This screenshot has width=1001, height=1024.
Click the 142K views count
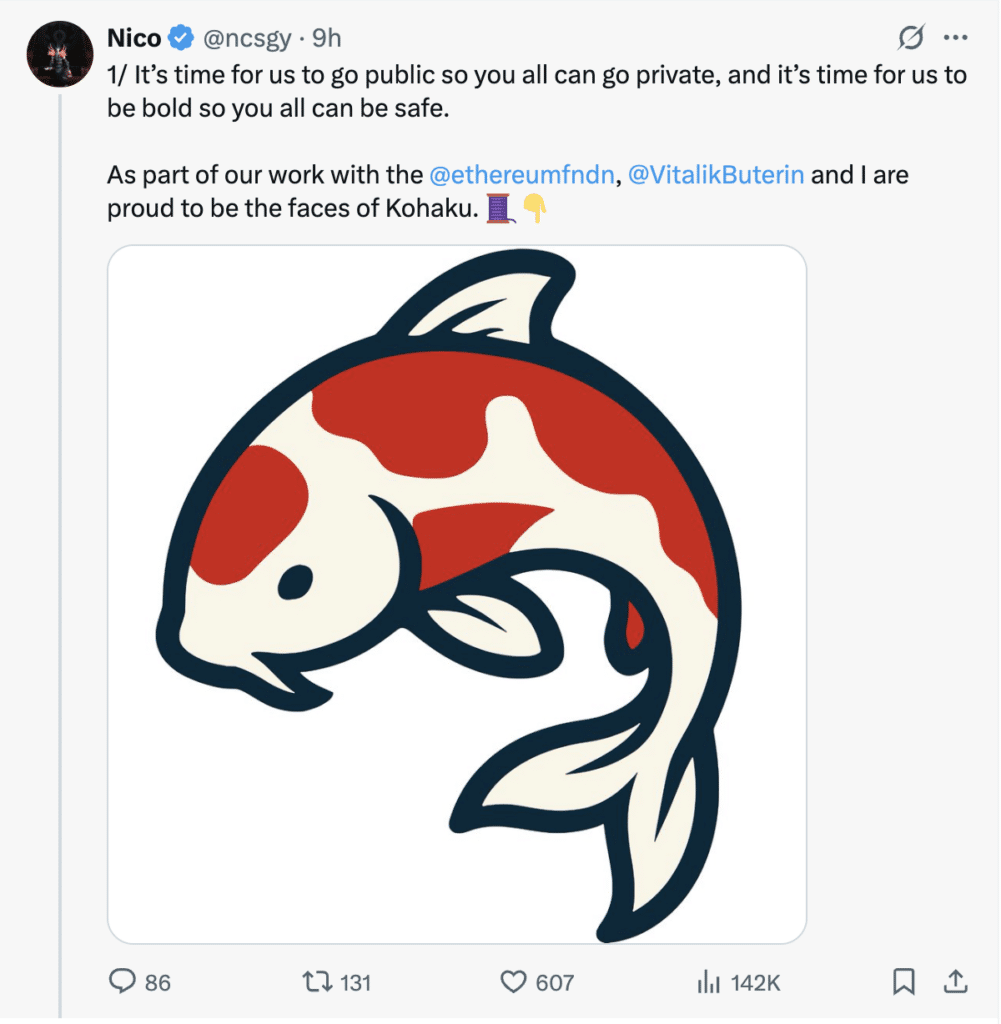(755, 983)
